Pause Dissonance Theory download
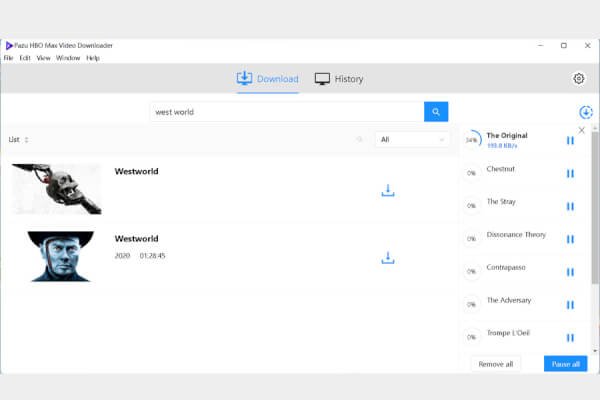600x400 pixels. (x=570, y=239)
